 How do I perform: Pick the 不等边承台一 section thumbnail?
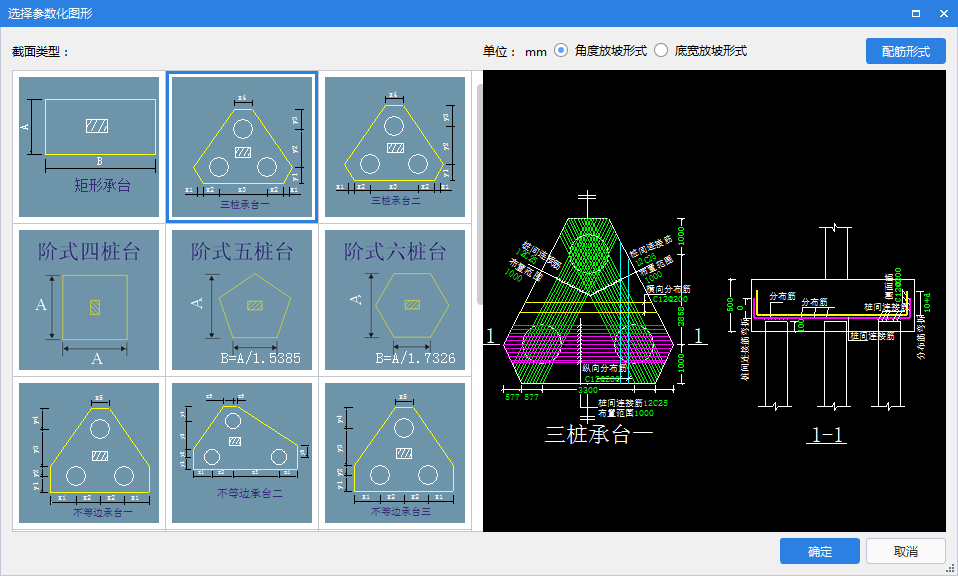[89, 453]
